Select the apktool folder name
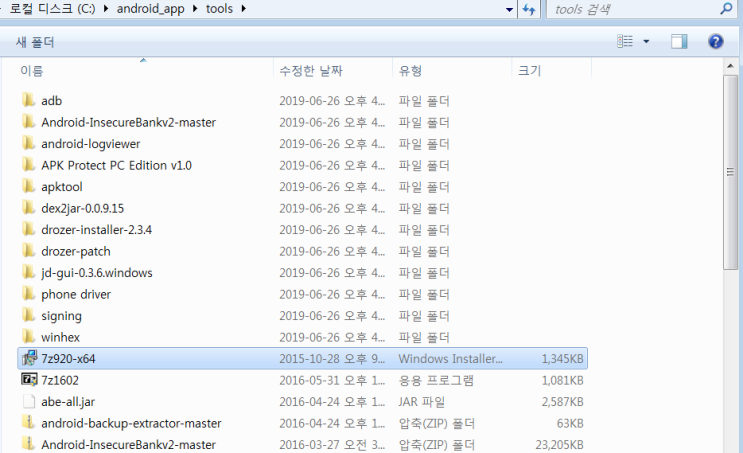The height and width of the screenshot is (453, 743). click(x=62, y=187)
